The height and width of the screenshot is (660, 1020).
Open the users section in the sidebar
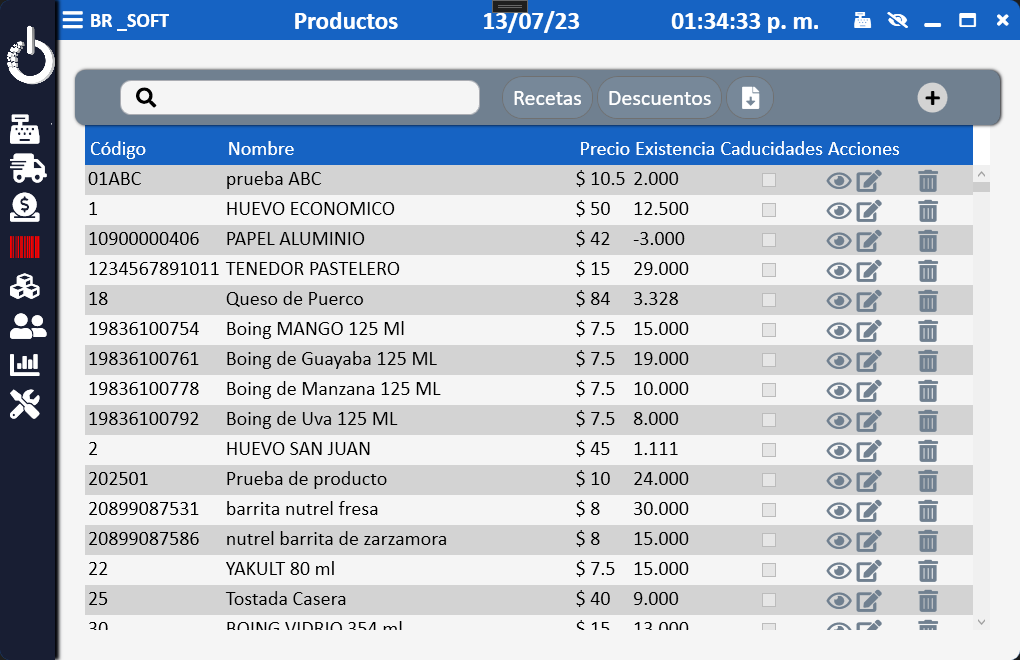pyautogui.click(x=27, y=326)
